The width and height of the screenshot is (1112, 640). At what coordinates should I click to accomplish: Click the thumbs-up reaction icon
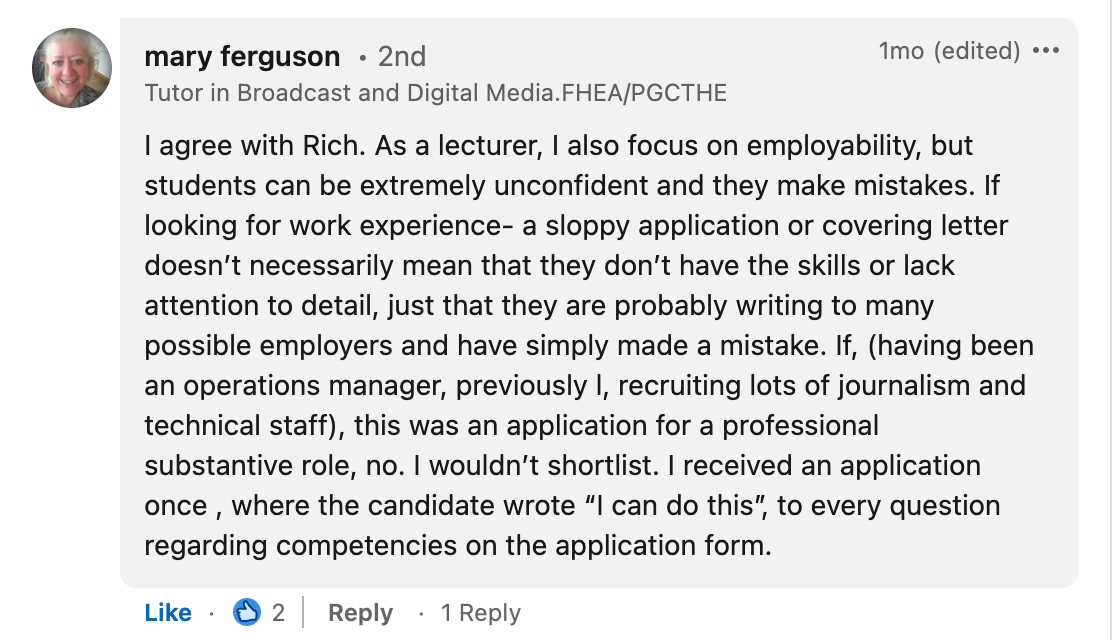coord(246,612)
